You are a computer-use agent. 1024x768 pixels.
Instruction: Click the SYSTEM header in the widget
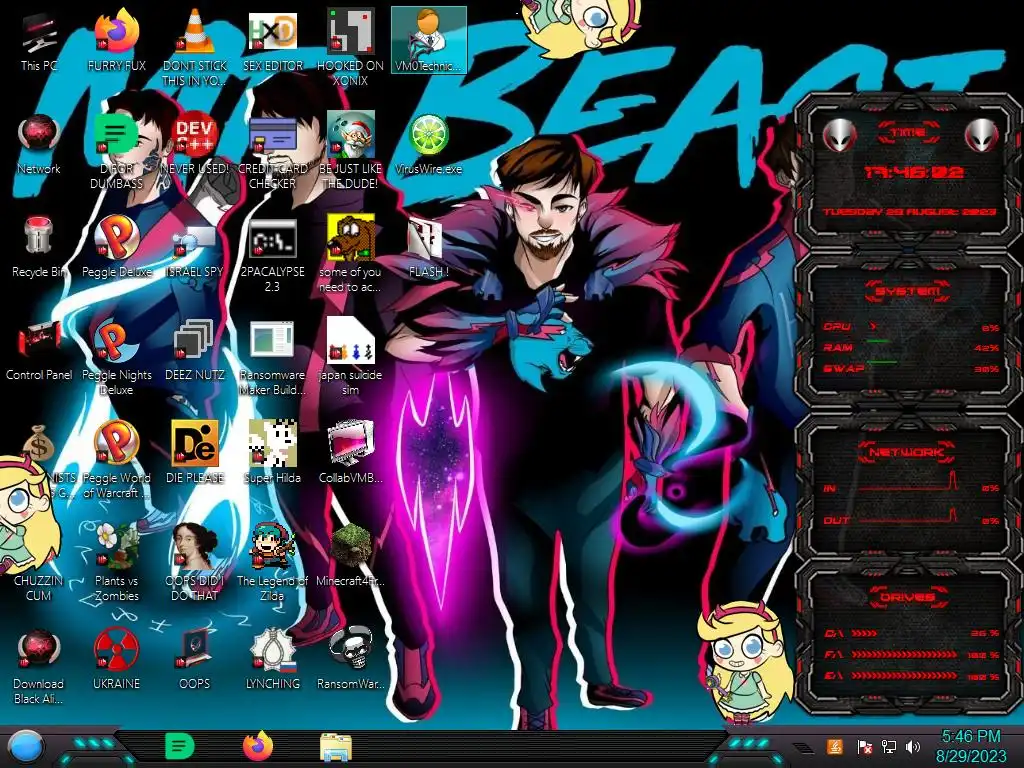[x=908, y=291]
